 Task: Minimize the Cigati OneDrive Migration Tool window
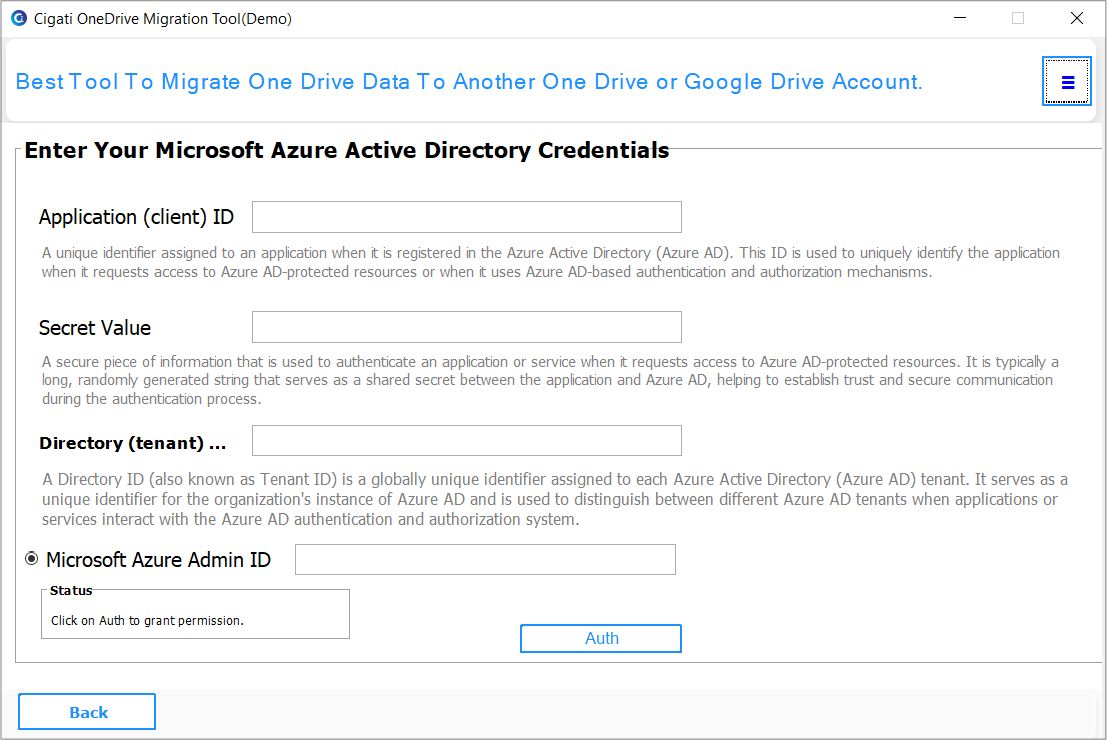pos(959,18)
